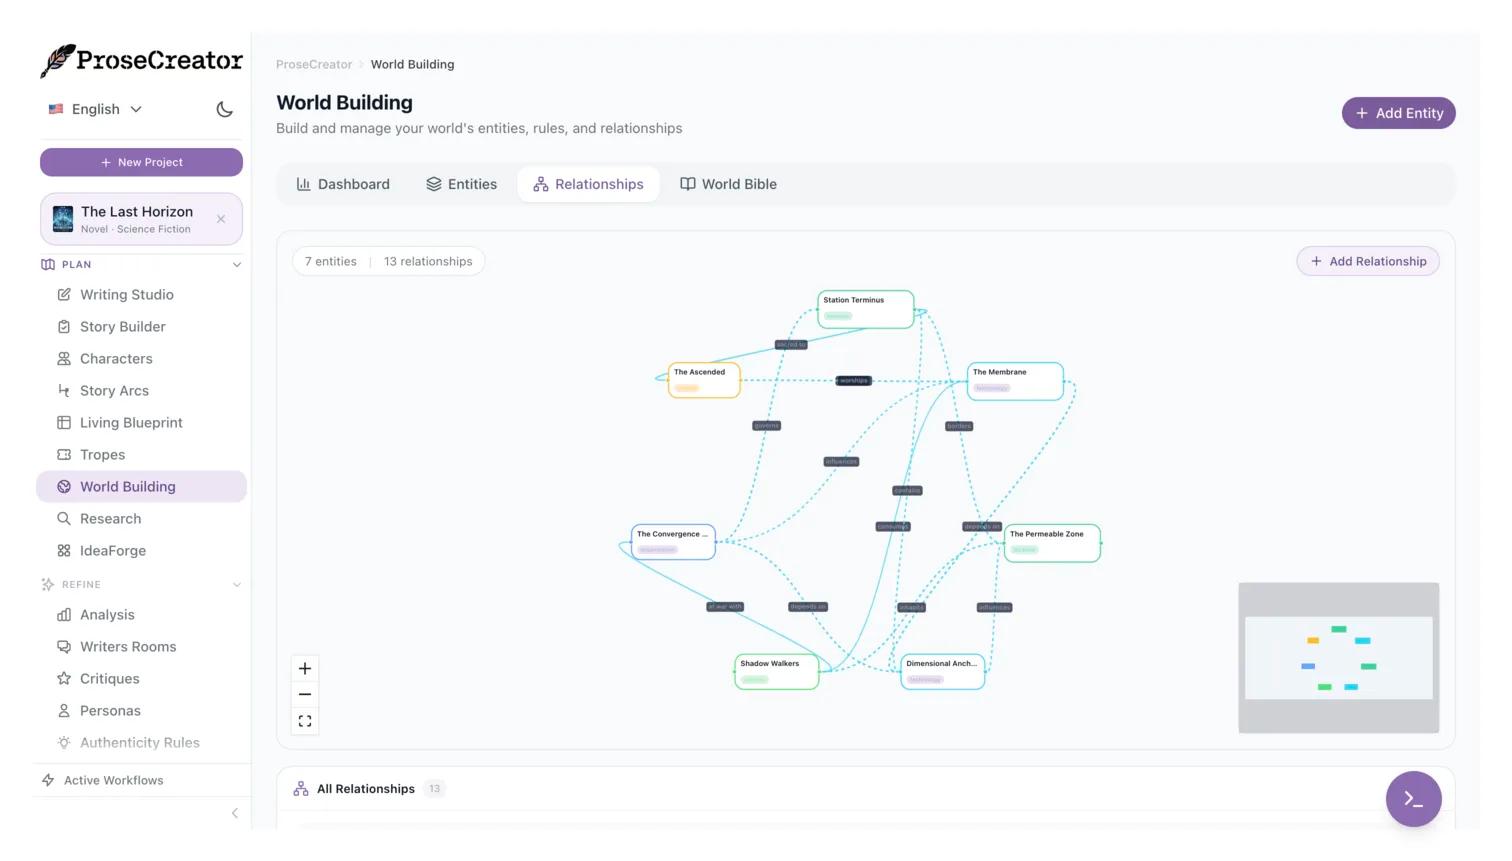Image resolution: width=1512 pixels, height=861 pixels.
Task: Collapse the sidebar with the chevron
Action: click(x=235, y=813)
